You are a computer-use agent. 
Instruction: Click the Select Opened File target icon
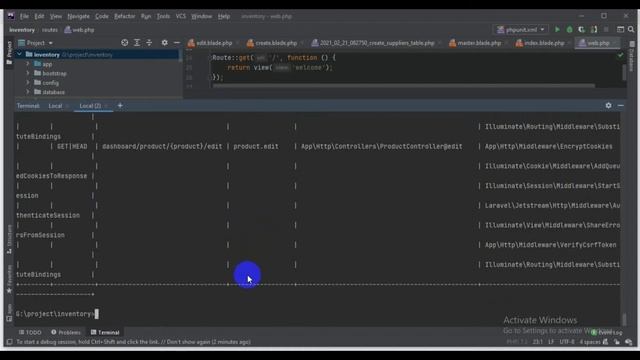pos(124,42)
